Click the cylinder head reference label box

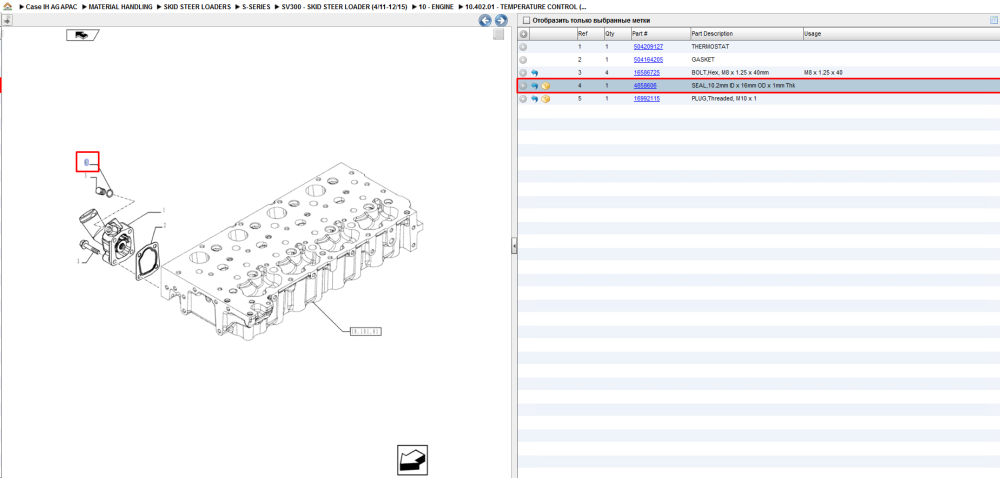[365, 331]
